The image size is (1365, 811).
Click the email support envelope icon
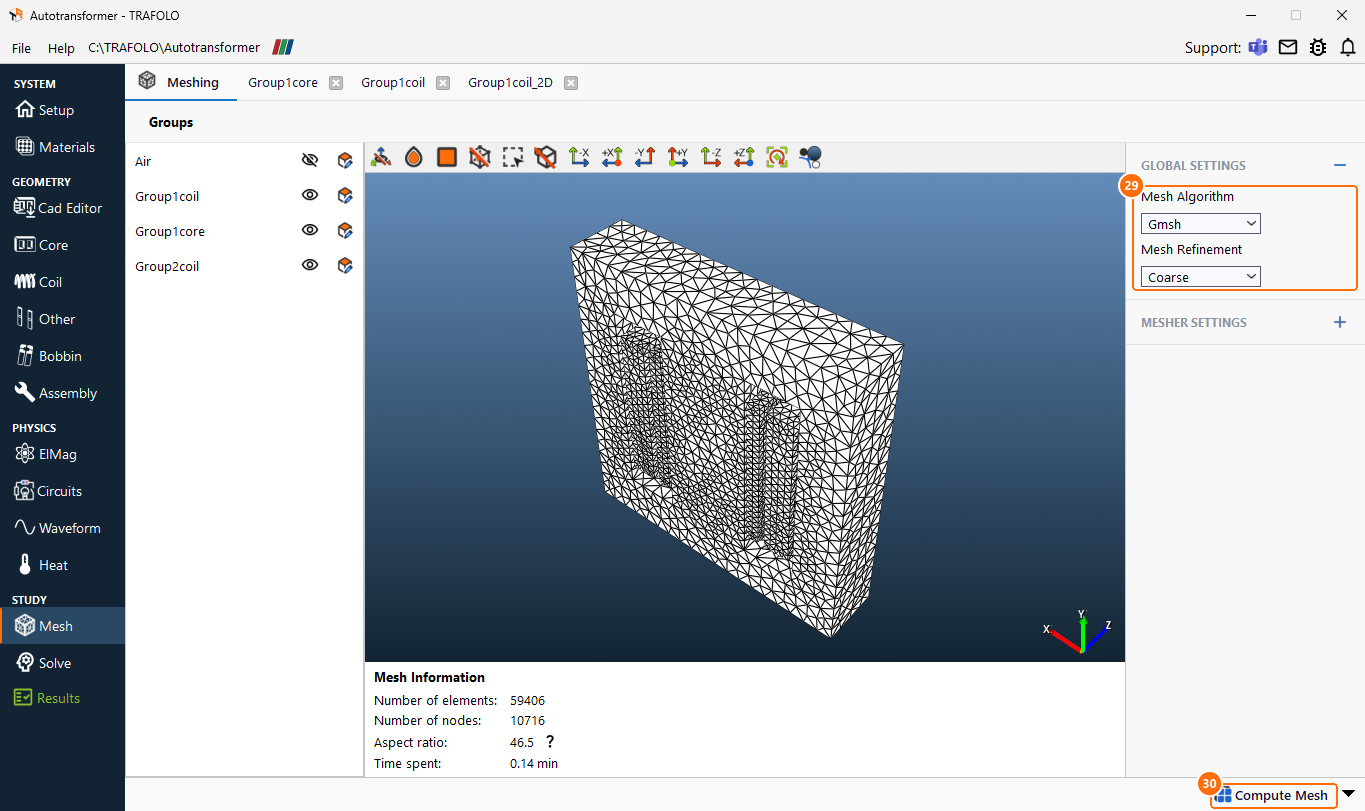tap(1288, 47)
